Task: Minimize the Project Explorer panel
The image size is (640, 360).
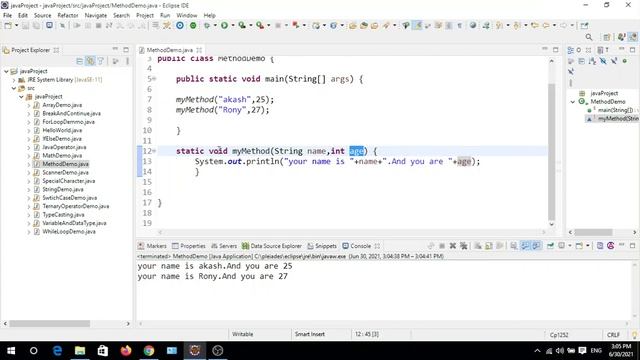Action: [115, 49]
